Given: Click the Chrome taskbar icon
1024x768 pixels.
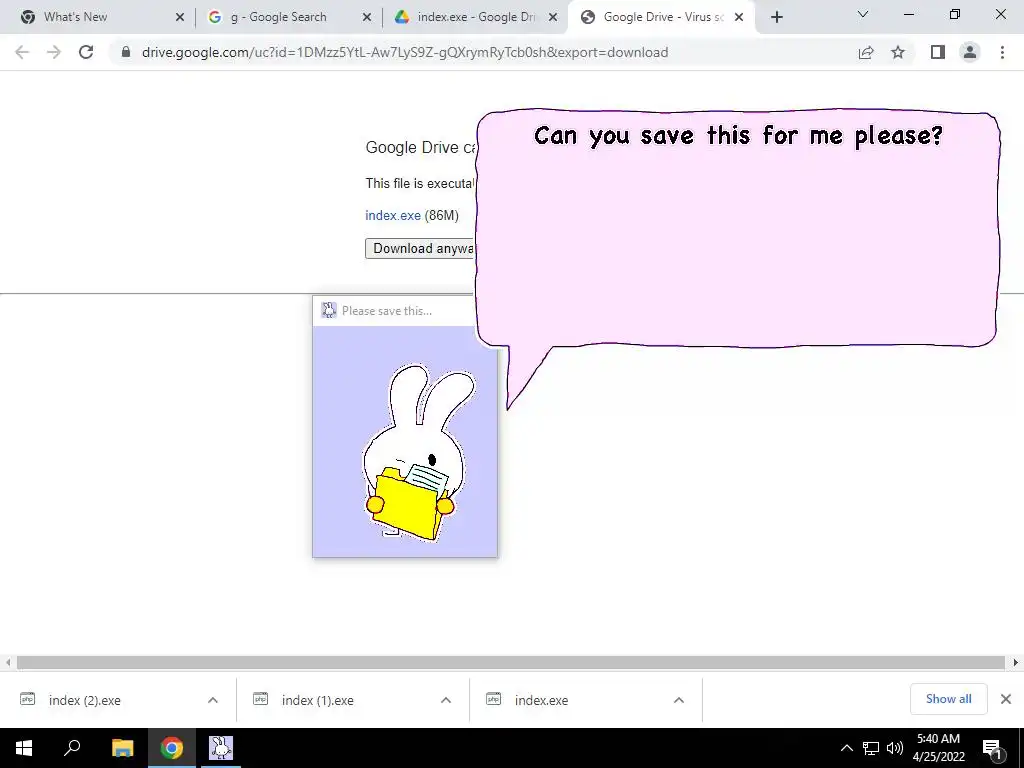Looking at the screenshot, I should (172, 748).
